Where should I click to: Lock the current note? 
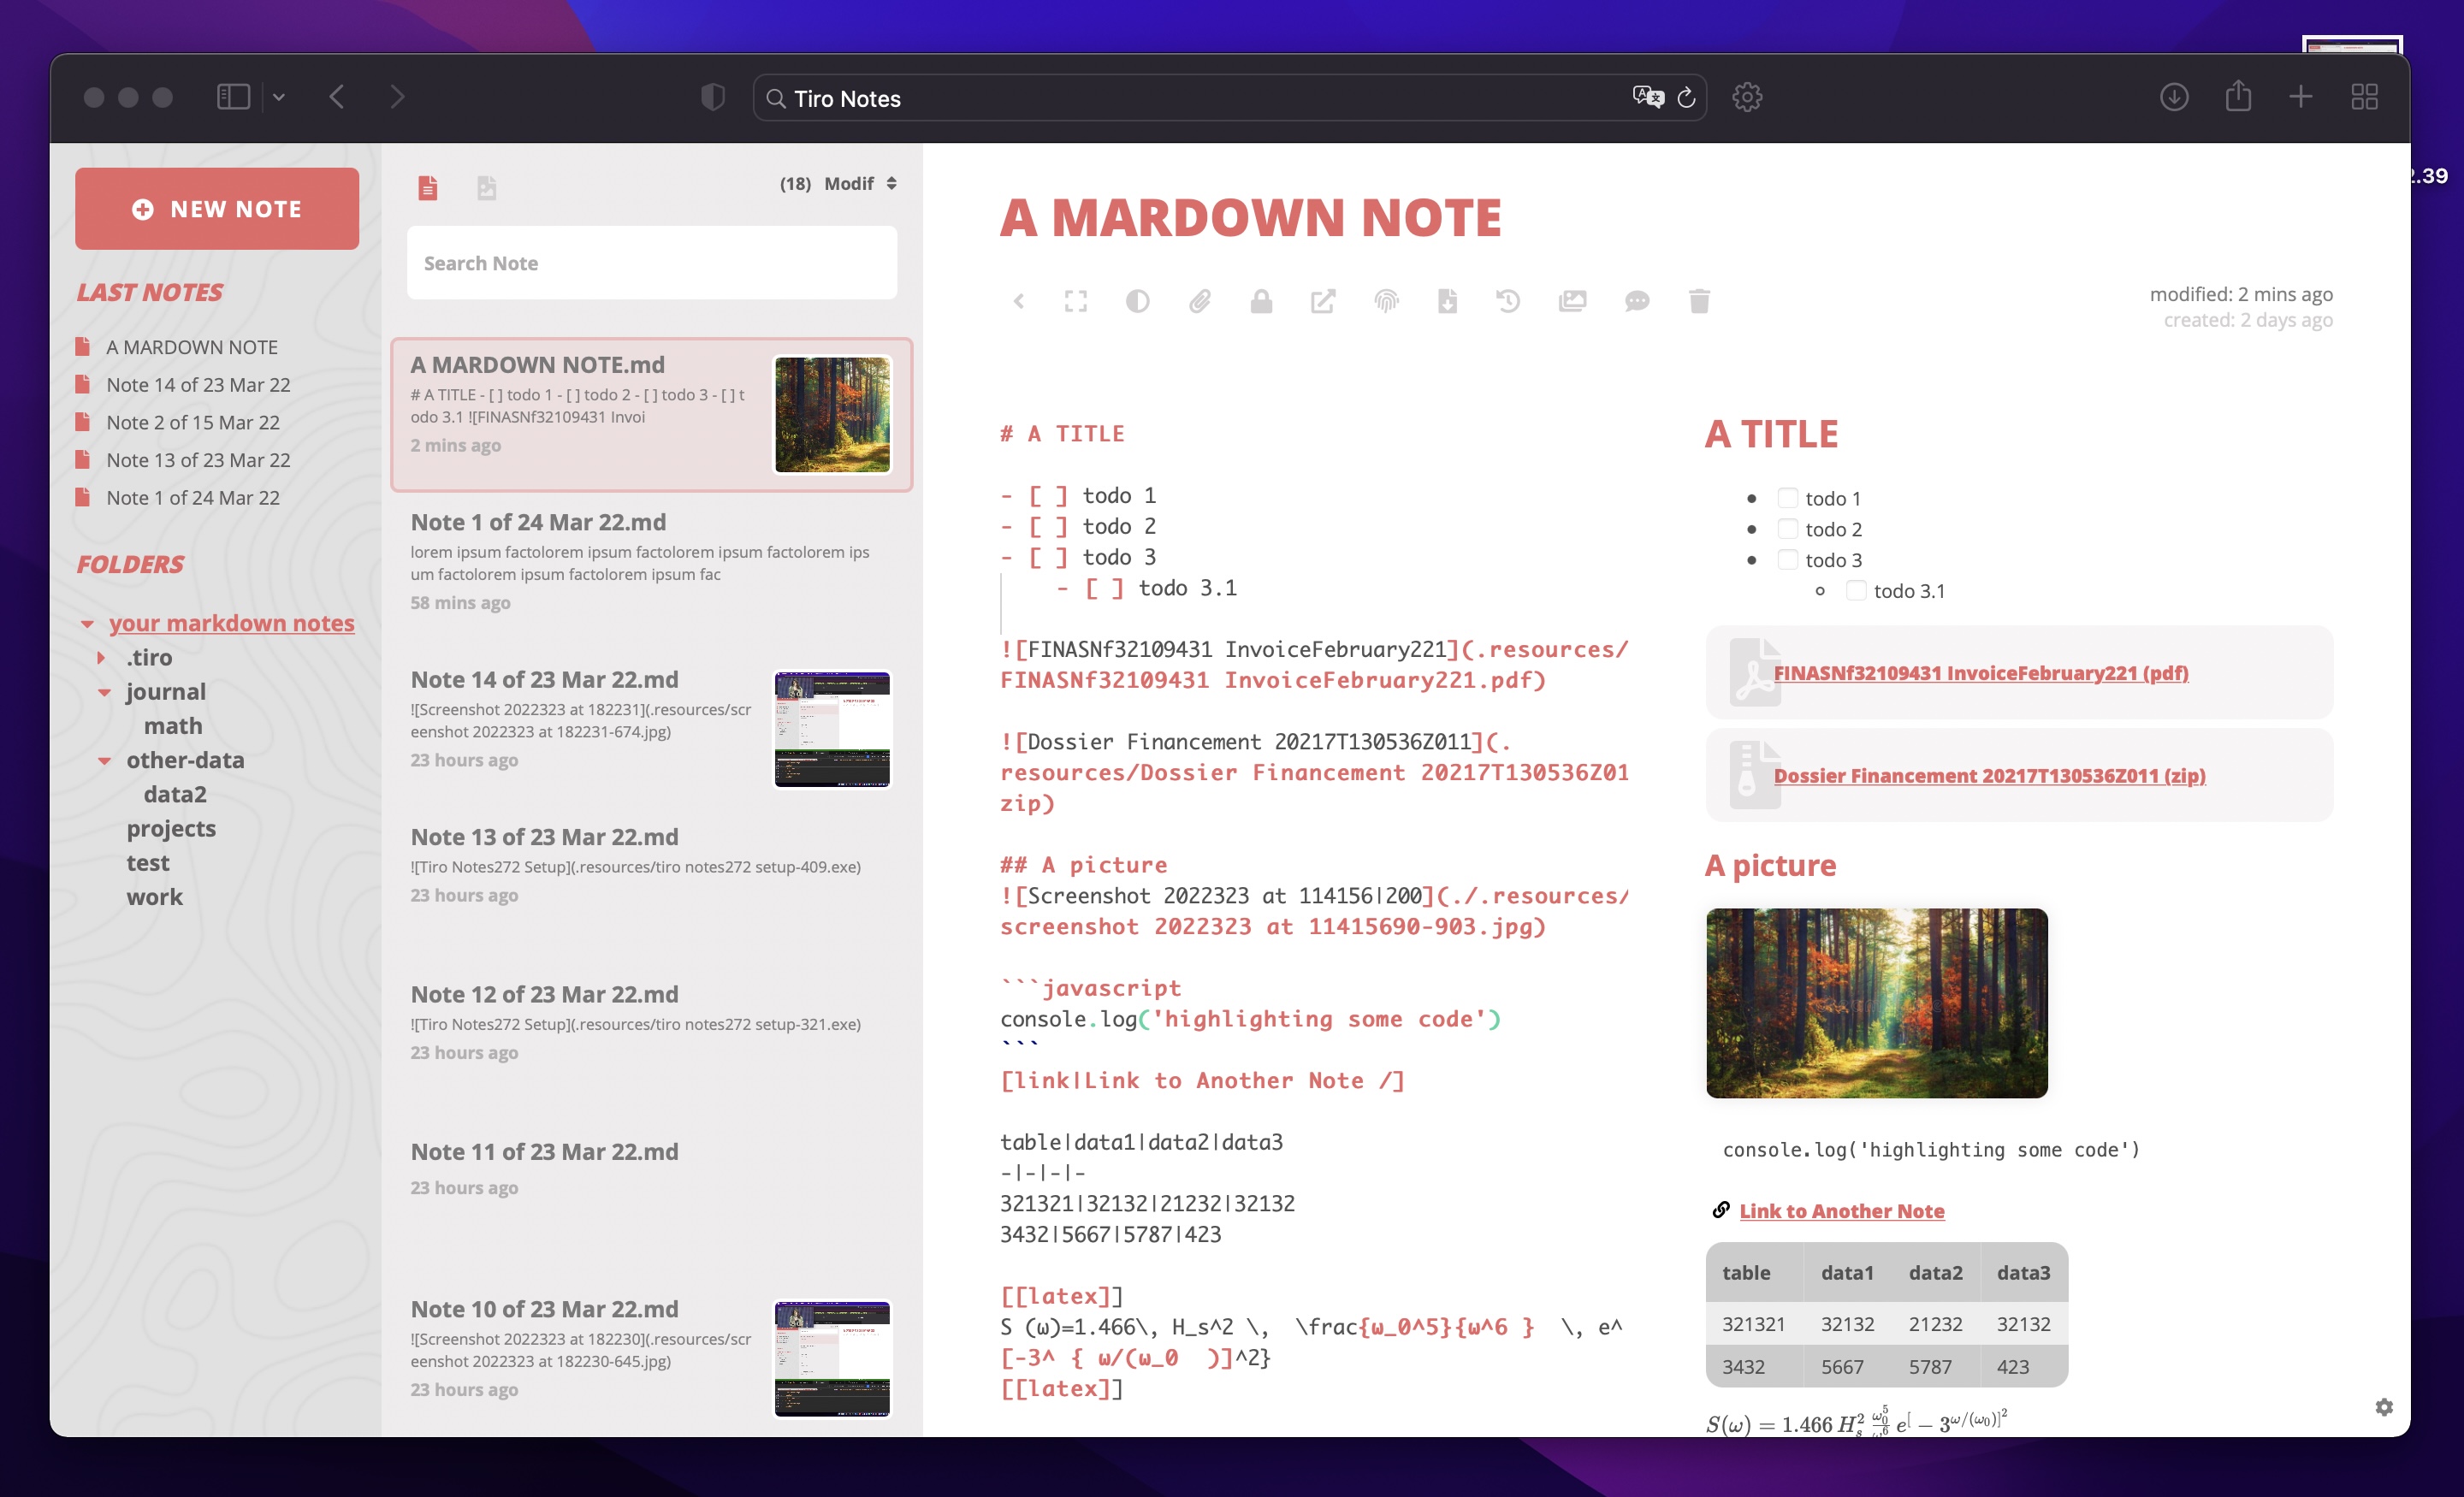pyautogui.click(x=1261, y=301)
